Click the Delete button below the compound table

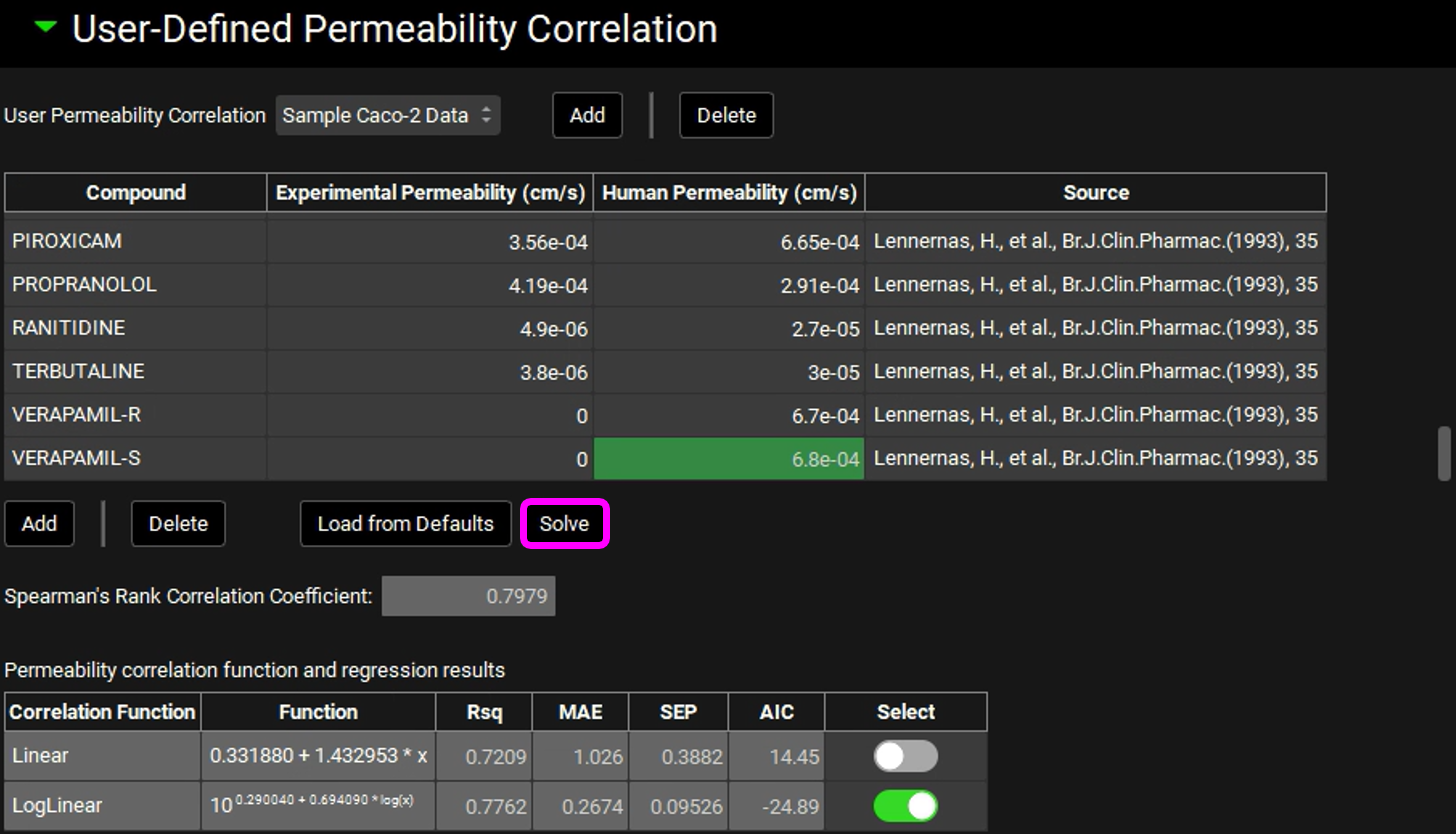178,524
